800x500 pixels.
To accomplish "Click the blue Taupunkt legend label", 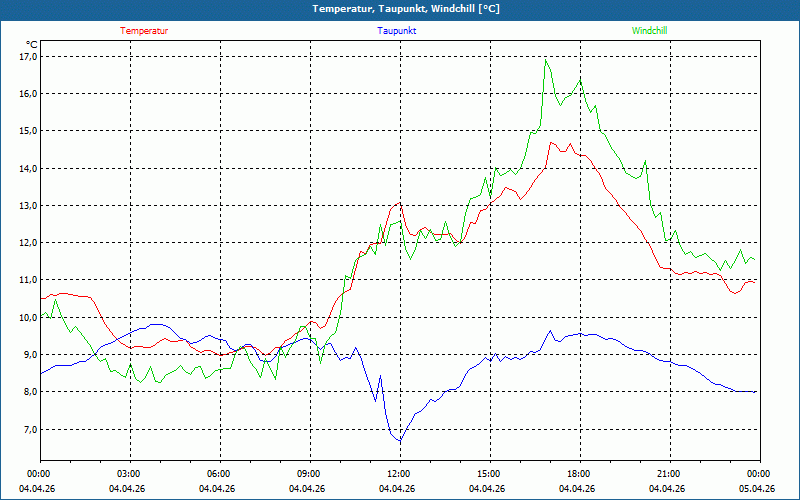I will 397,31.
